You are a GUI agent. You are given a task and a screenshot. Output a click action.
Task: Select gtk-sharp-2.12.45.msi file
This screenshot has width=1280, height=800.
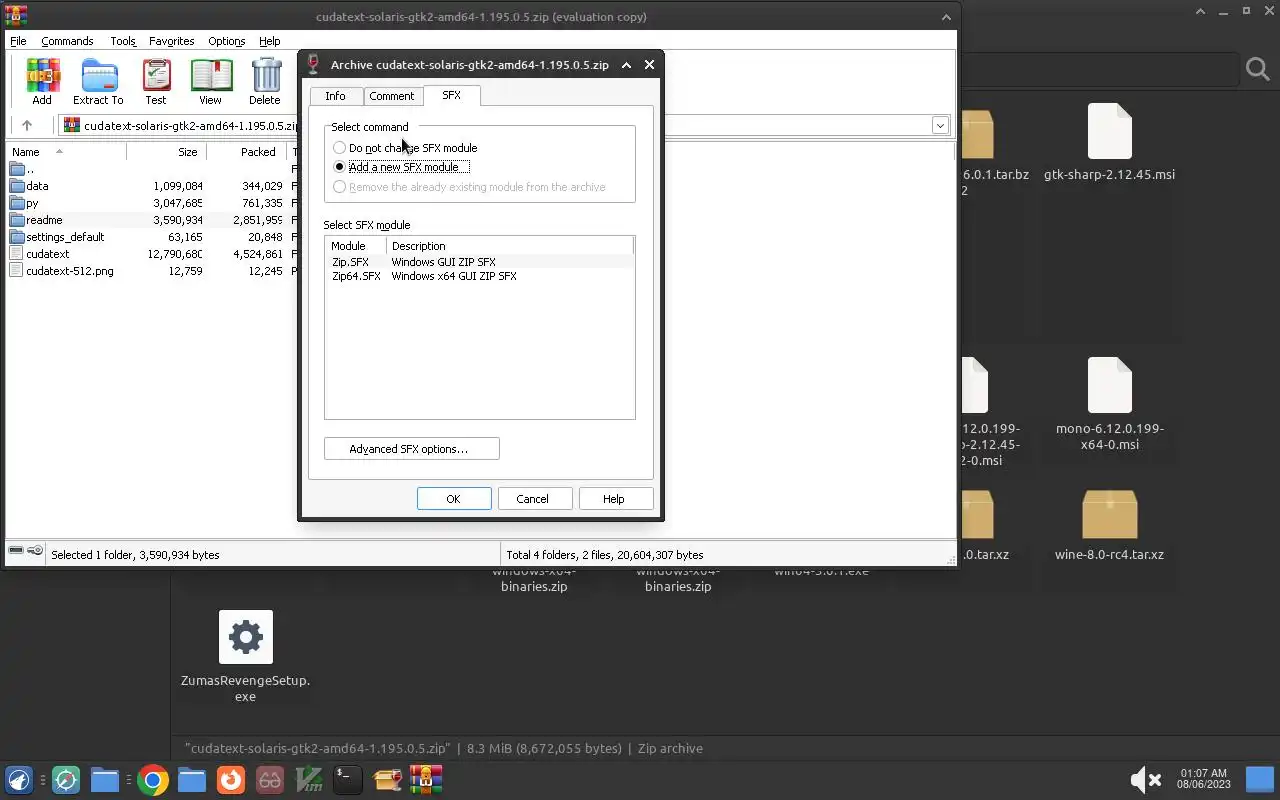tap(1109, 142)
